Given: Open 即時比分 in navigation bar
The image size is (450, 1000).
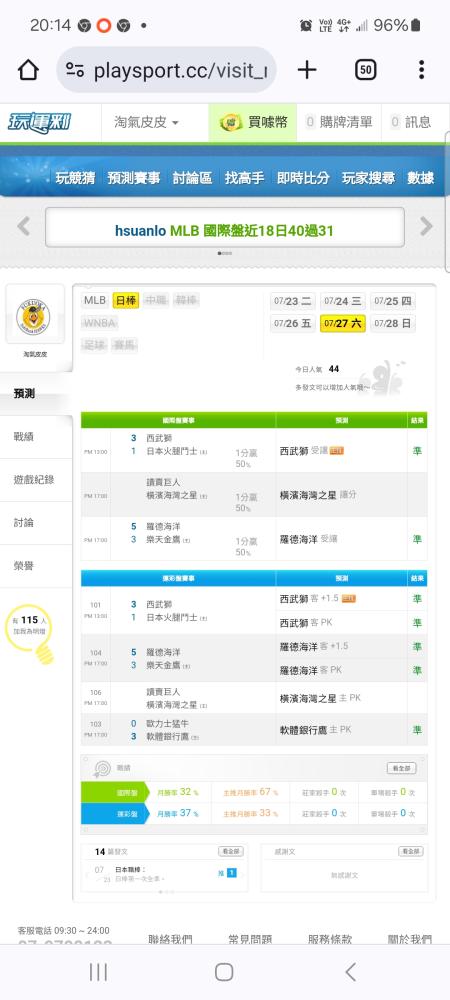Looking at the screenshot, I should (303, 178).
